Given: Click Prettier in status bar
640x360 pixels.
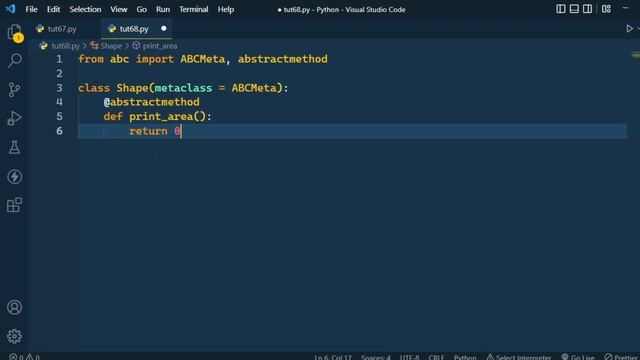Looking at the screenshot, I should 622,357.
